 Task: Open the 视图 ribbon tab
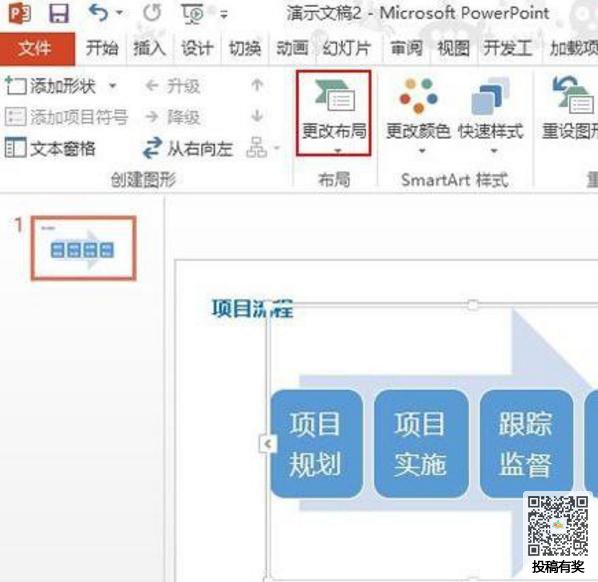[453, 48]
